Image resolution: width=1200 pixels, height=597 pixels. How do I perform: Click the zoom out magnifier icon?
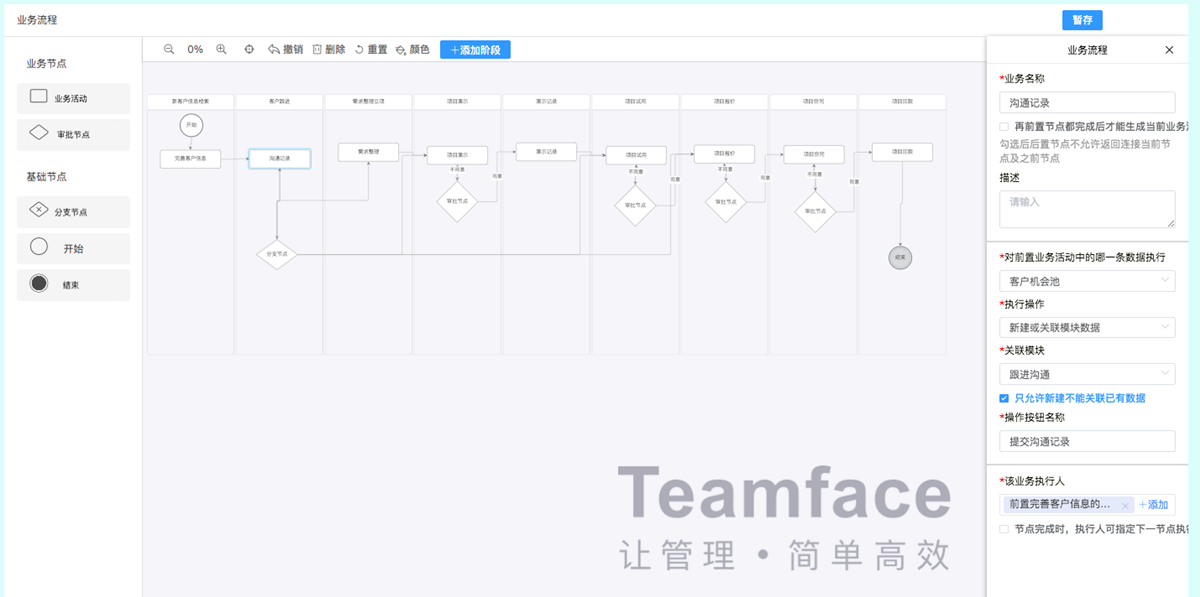pos(169,49)
